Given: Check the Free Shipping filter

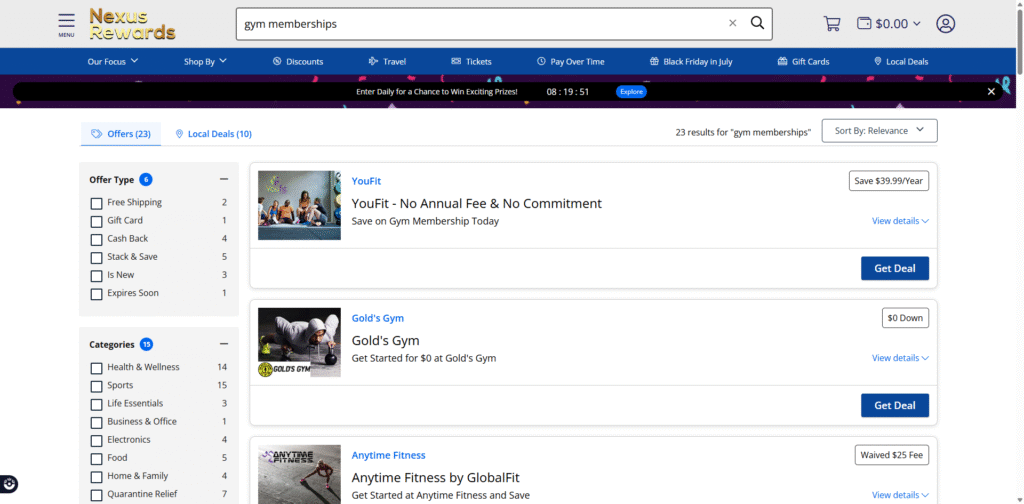Looking at the screenshot, I should coord(96,203).
